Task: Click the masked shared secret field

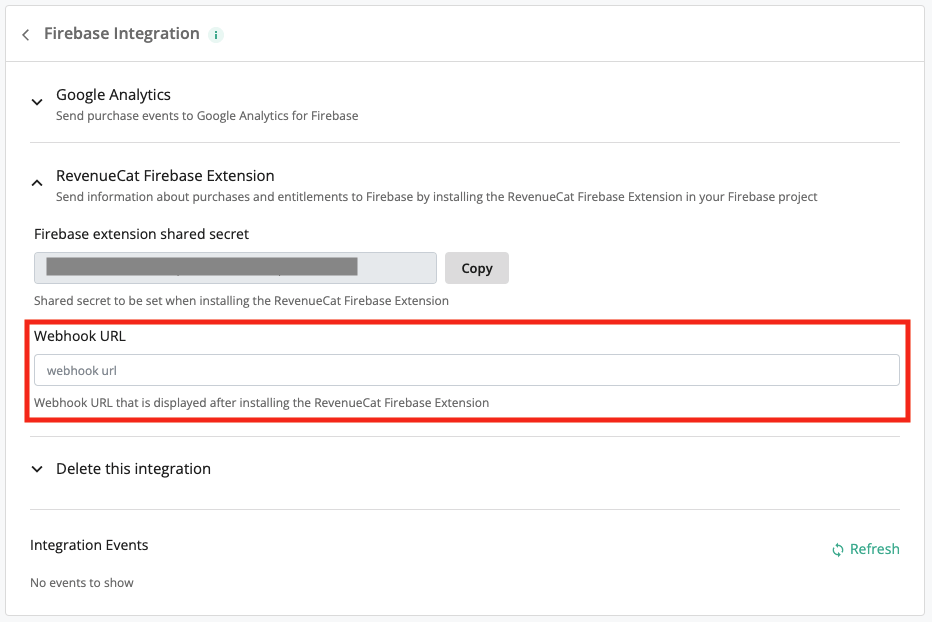Action: 235,268
